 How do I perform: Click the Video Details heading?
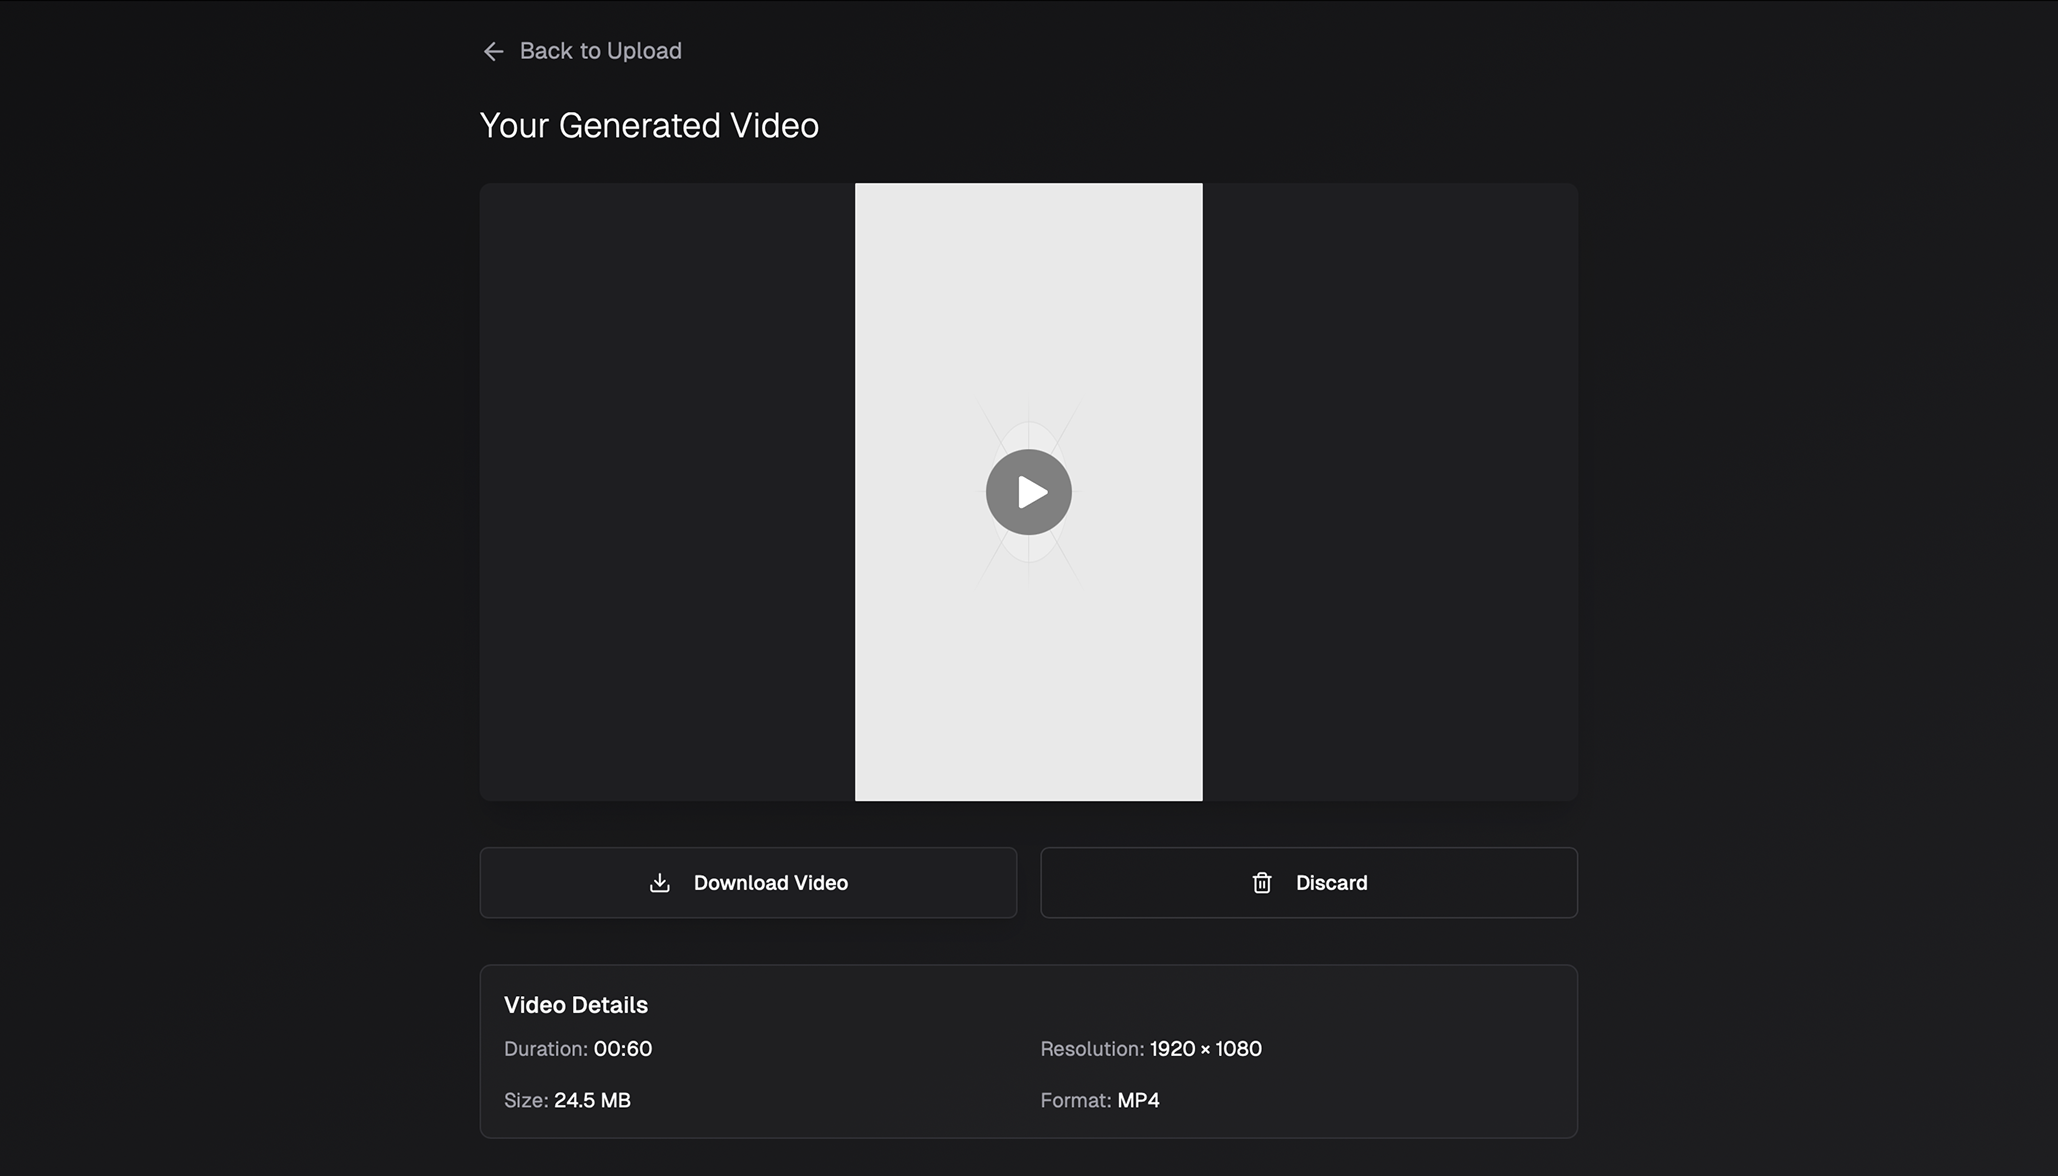point(575,1005)
